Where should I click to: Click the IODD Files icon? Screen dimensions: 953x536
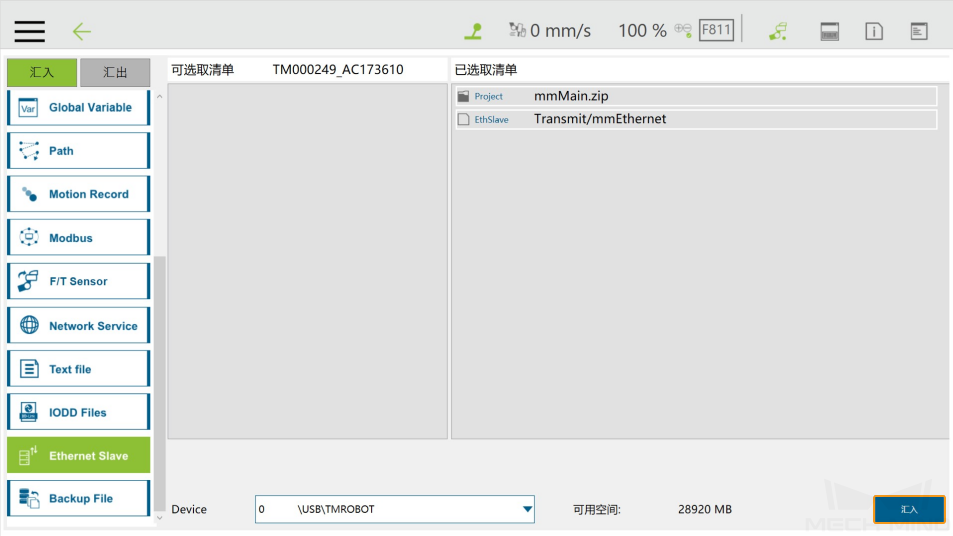point(29,412)
